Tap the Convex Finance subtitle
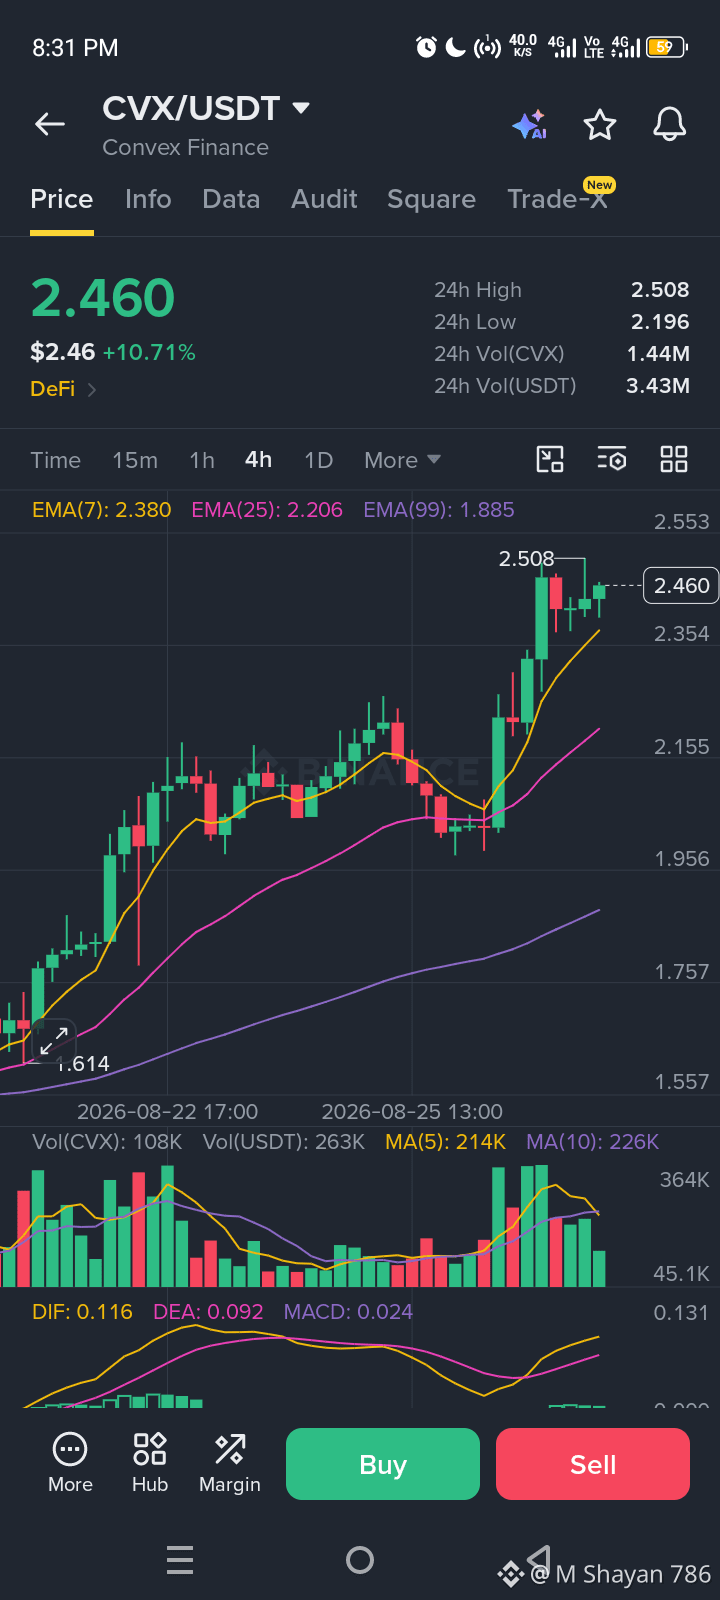This screenshot has width=720, height=1600. pos(185,148)
